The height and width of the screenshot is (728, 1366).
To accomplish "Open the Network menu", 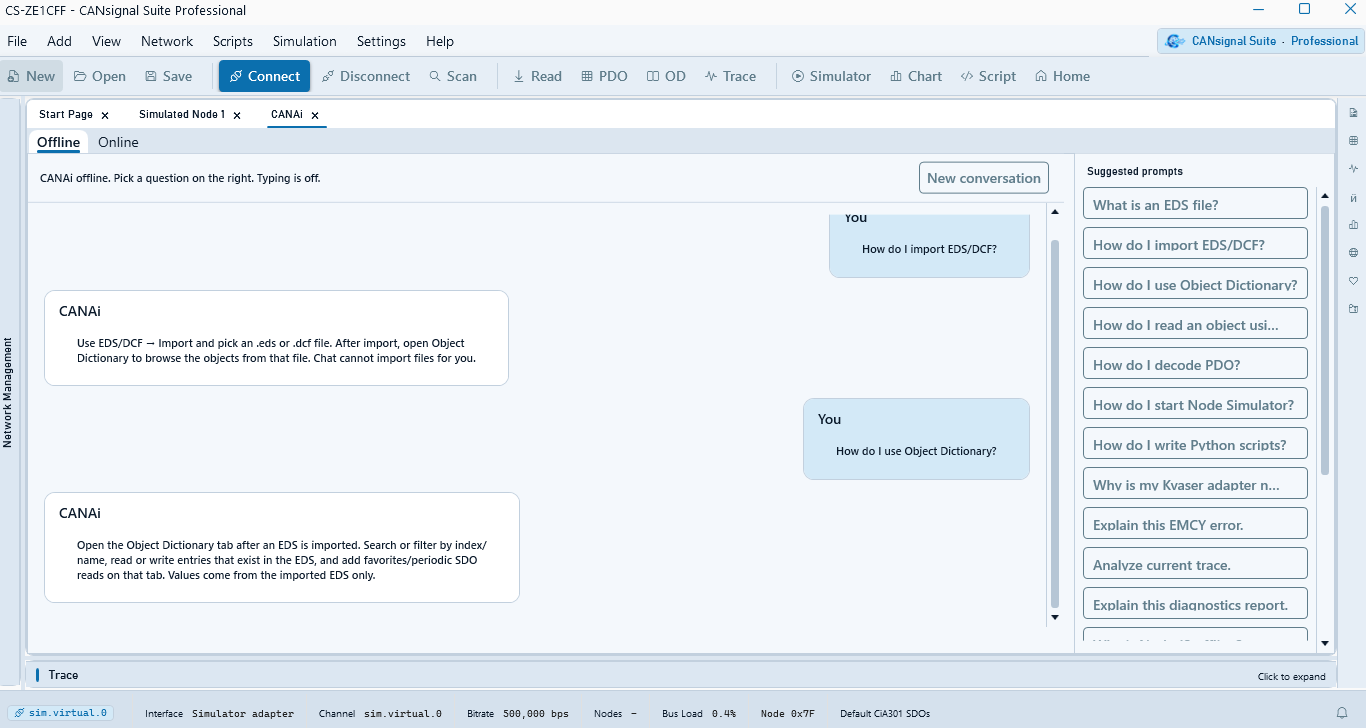I will [x=167, y=41].
